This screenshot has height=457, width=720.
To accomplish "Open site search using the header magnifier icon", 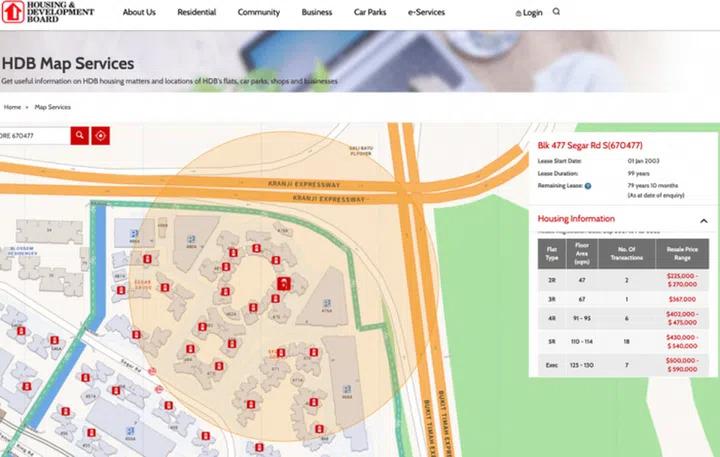I will pos(556,12).
